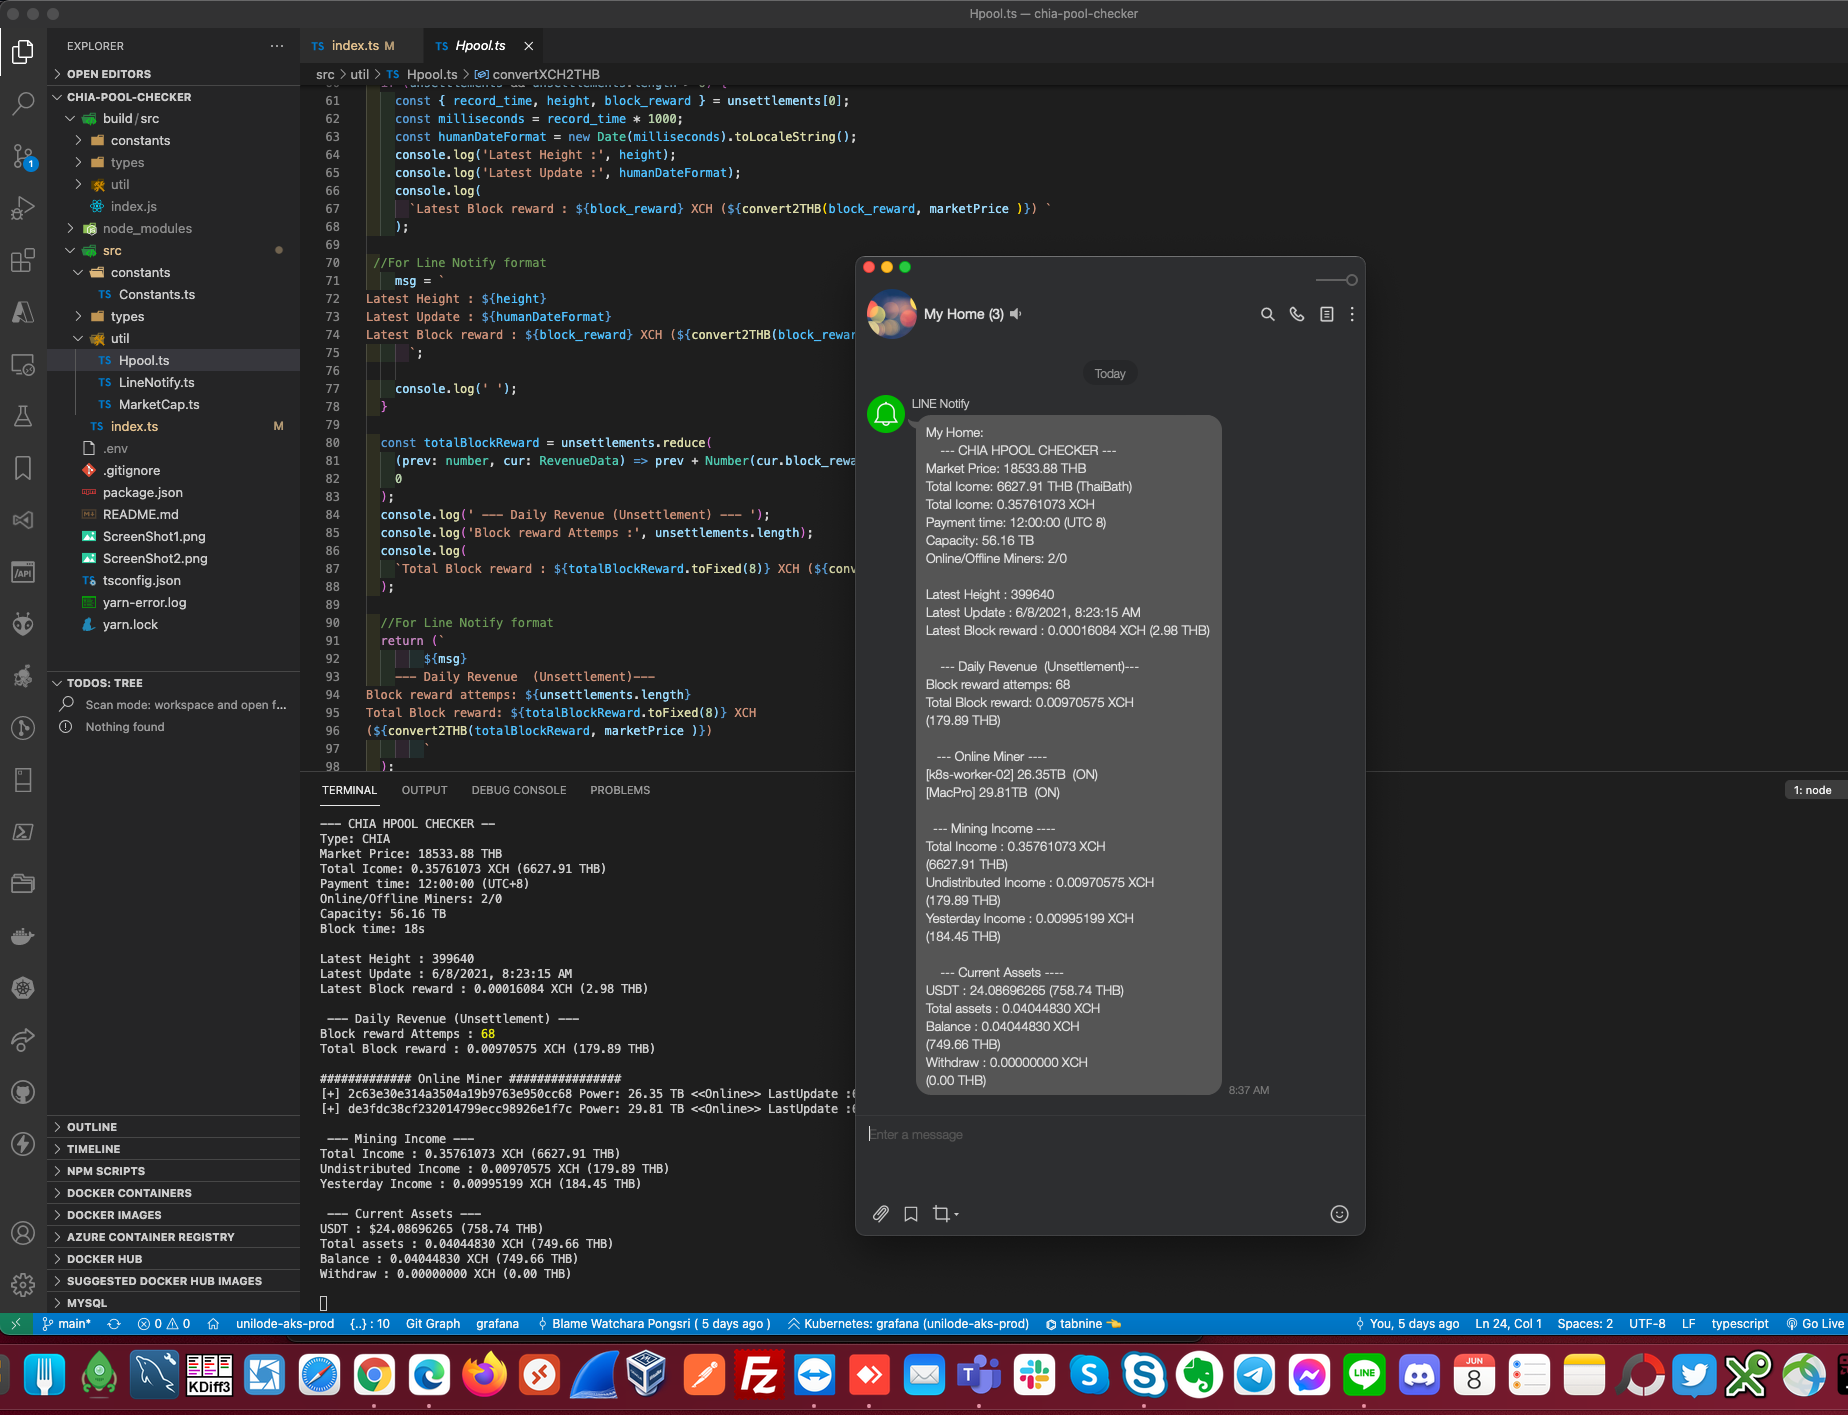Image resolution: width=1848 pixels, height=1415 pixels.
Task: Open the screen capture tool in LINE
Action: (944, 1214)
